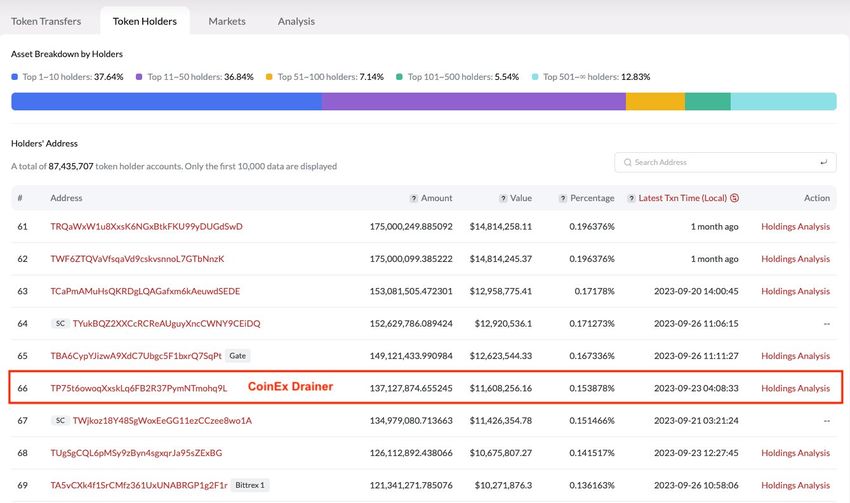
Task: Click the SC badge on row 67
Action: (58, 421)
